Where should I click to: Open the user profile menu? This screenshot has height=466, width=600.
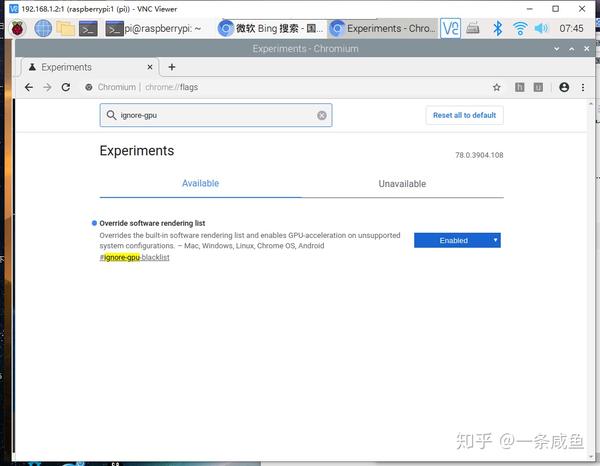coord(564,88)
